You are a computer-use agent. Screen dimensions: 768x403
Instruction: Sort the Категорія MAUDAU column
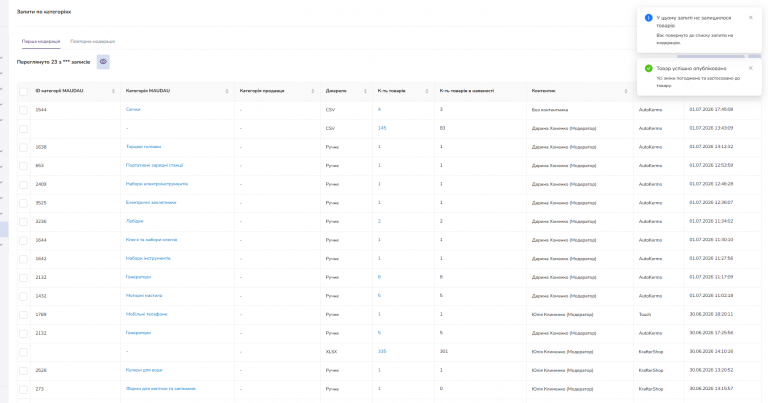click(227, 91)
